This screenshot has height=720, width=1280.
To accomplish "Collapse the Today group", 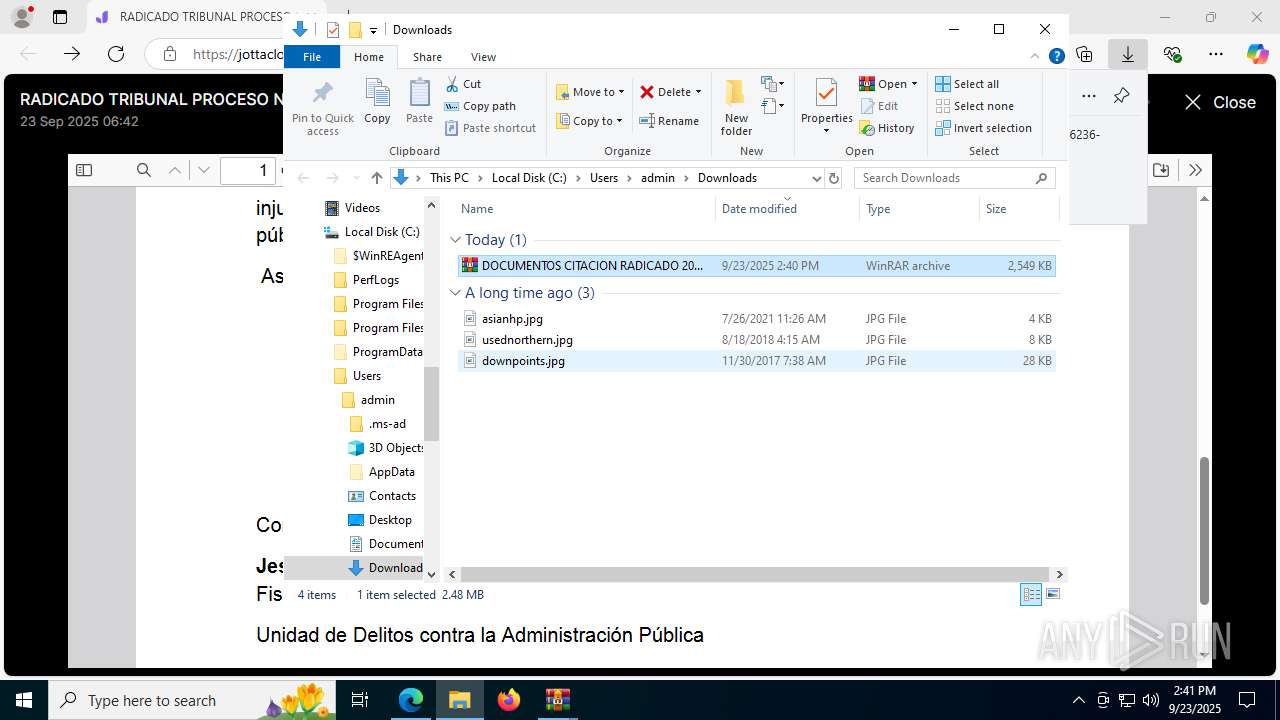I will pyautogui.click(x=456, y=240).
